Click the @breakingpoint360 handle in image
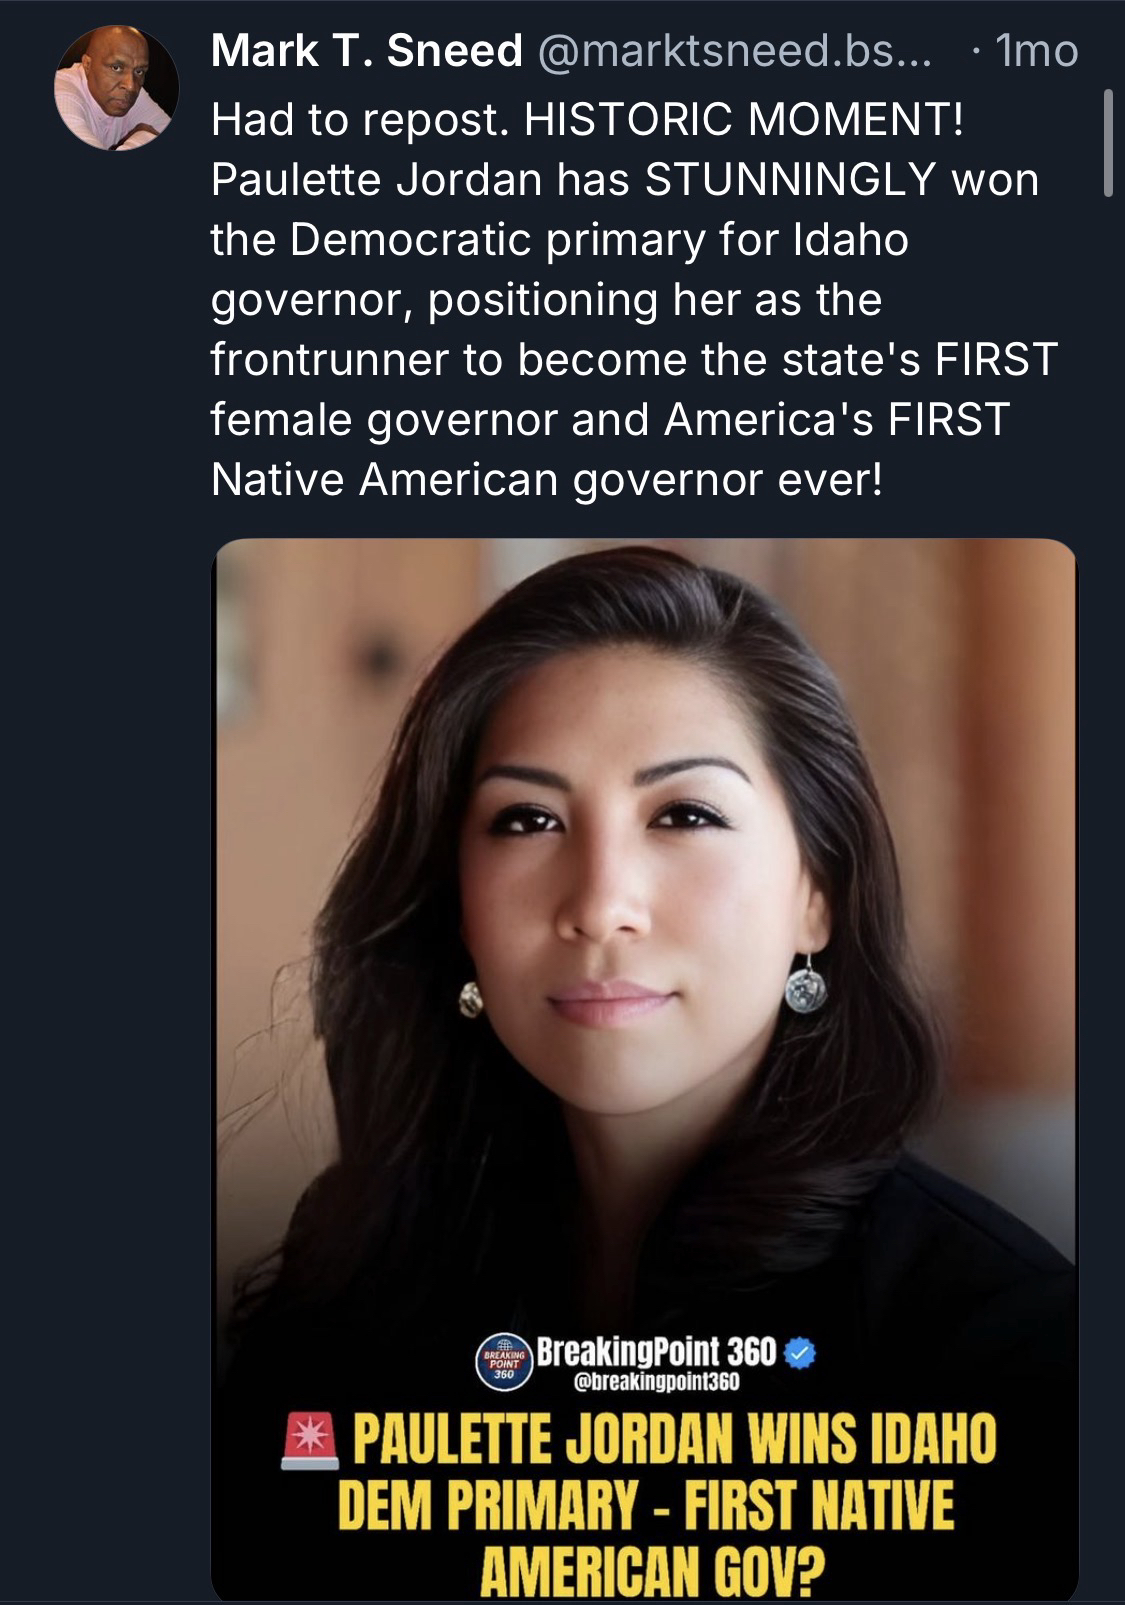The width and height of the screenshot is (1125, 1605). point(657,1384)
